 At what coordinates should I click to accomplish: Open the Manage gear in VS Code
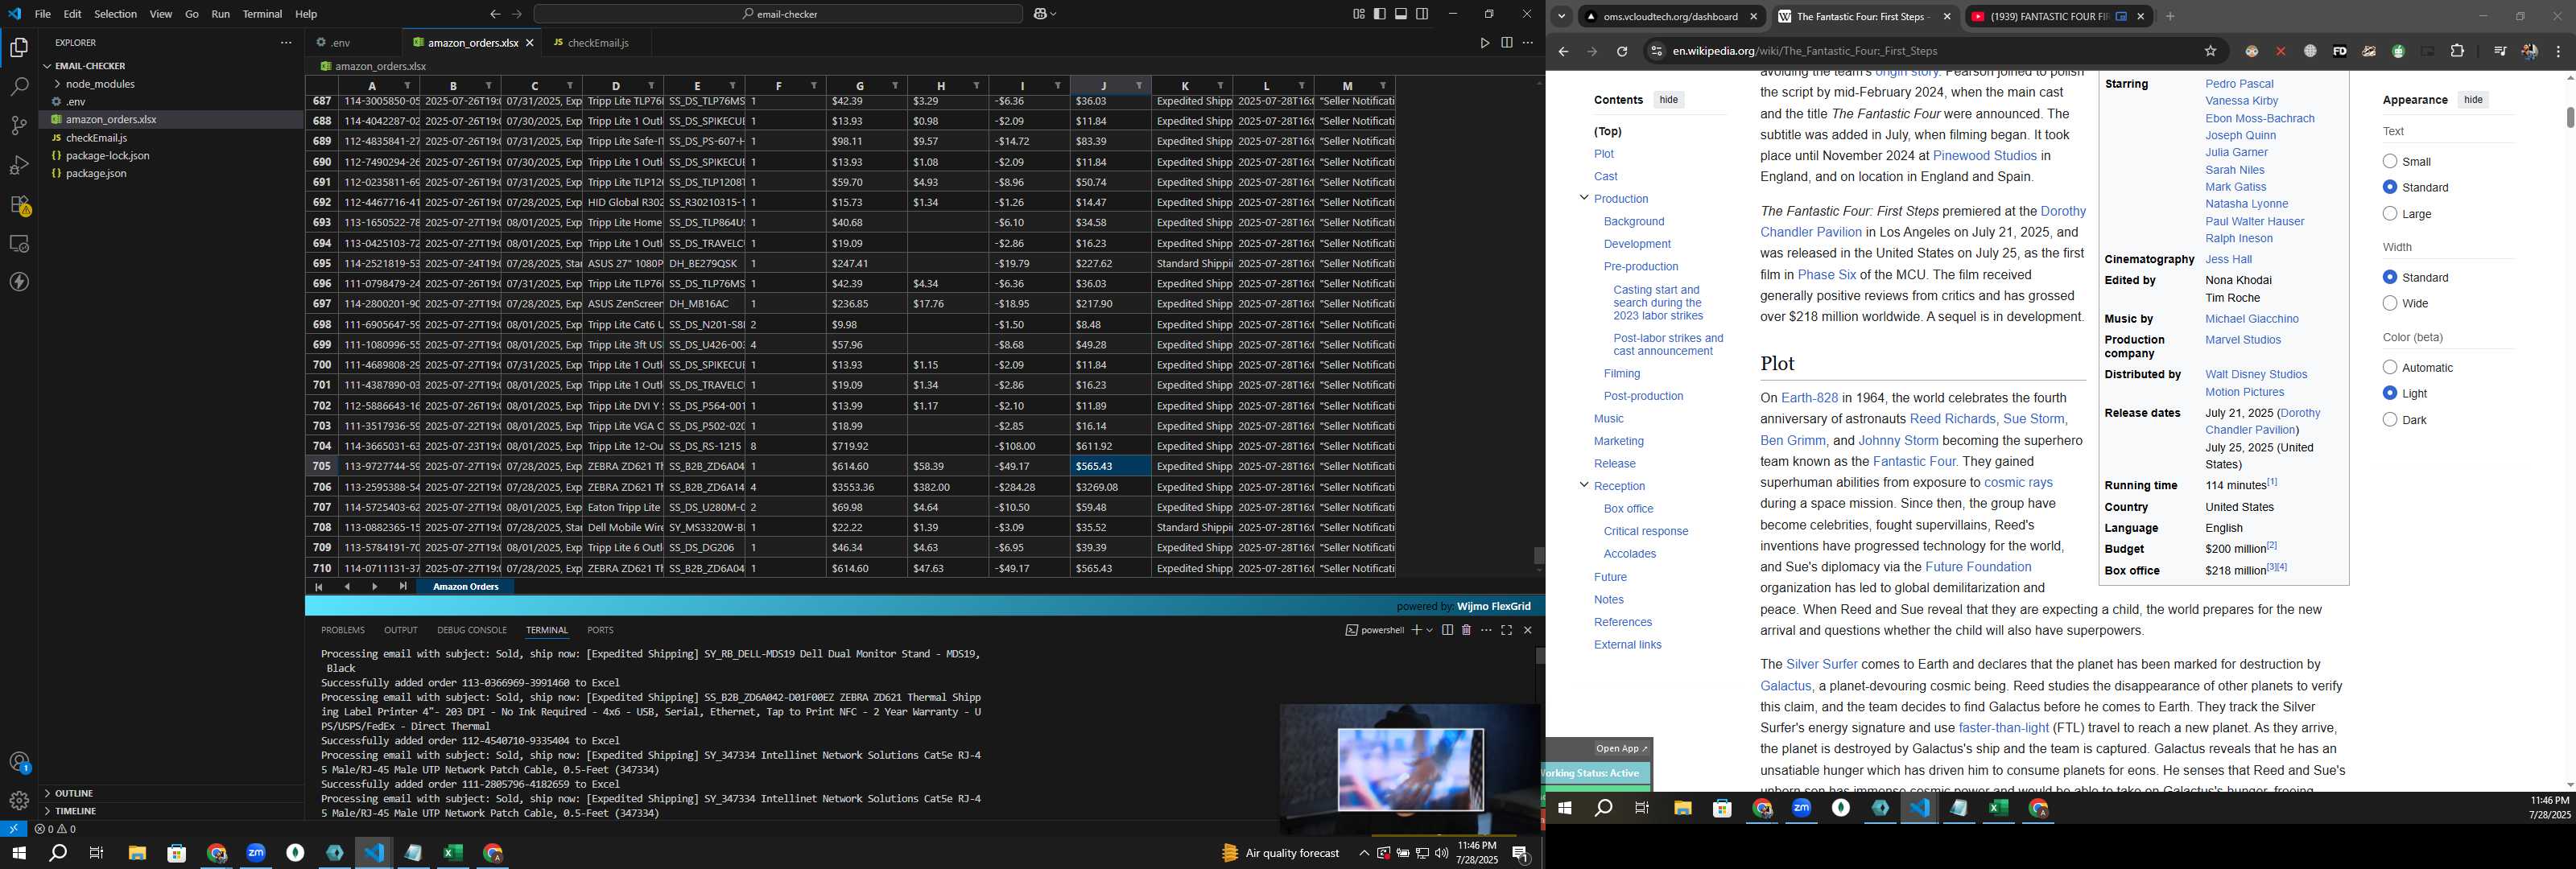(x=19, y=801)
